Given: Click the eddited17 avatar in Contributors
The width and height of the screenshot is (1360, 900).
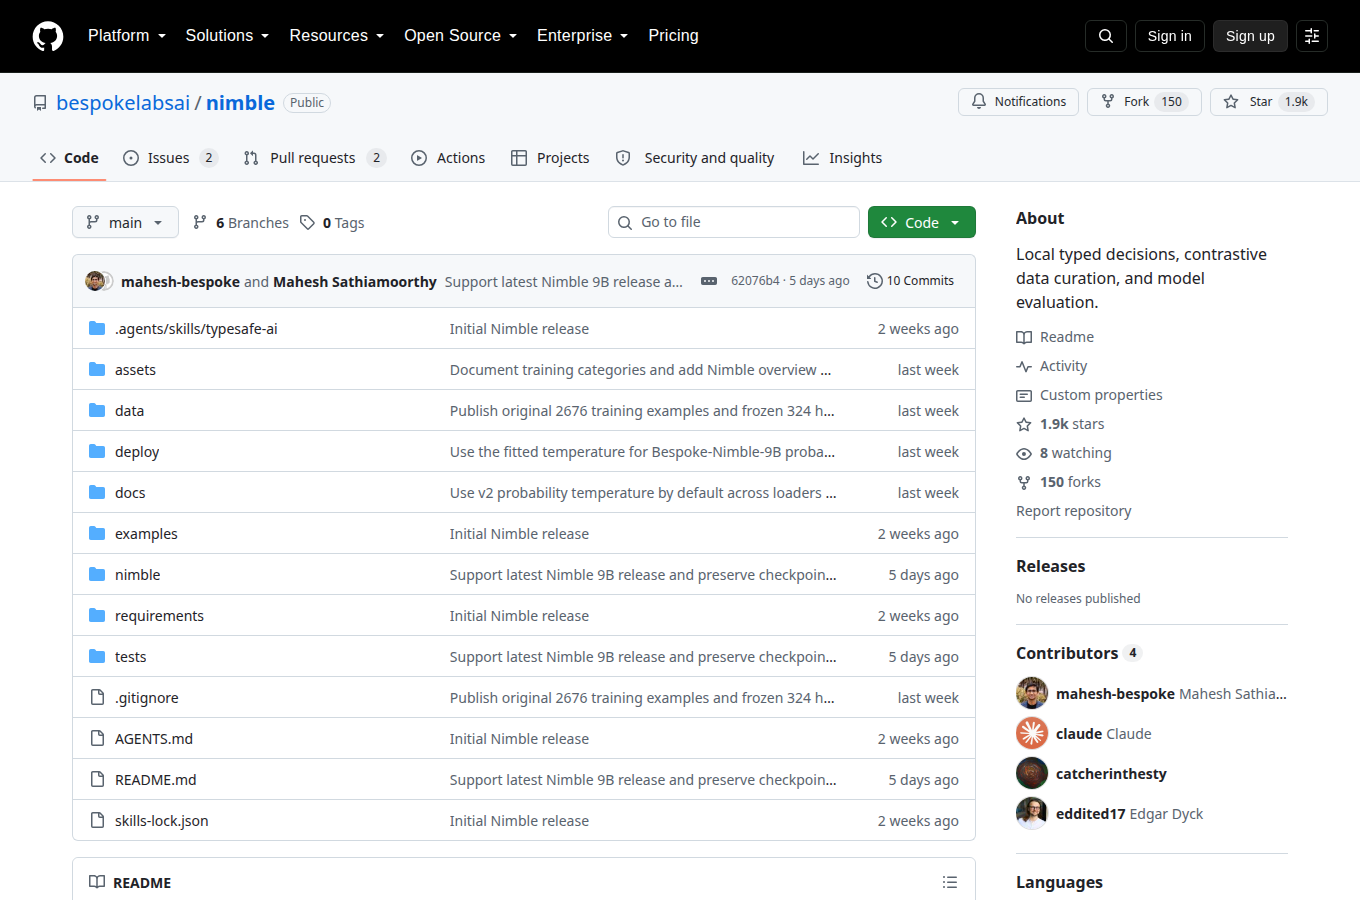Looking at the screenshot, I should click(1032, 813).
